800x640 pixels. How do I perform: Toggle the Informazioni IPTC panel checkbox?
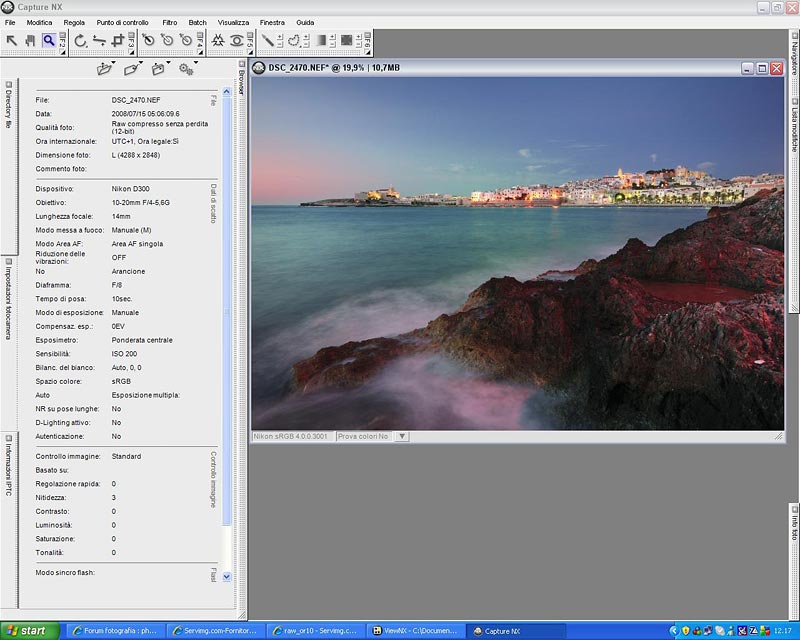[8, 436]
